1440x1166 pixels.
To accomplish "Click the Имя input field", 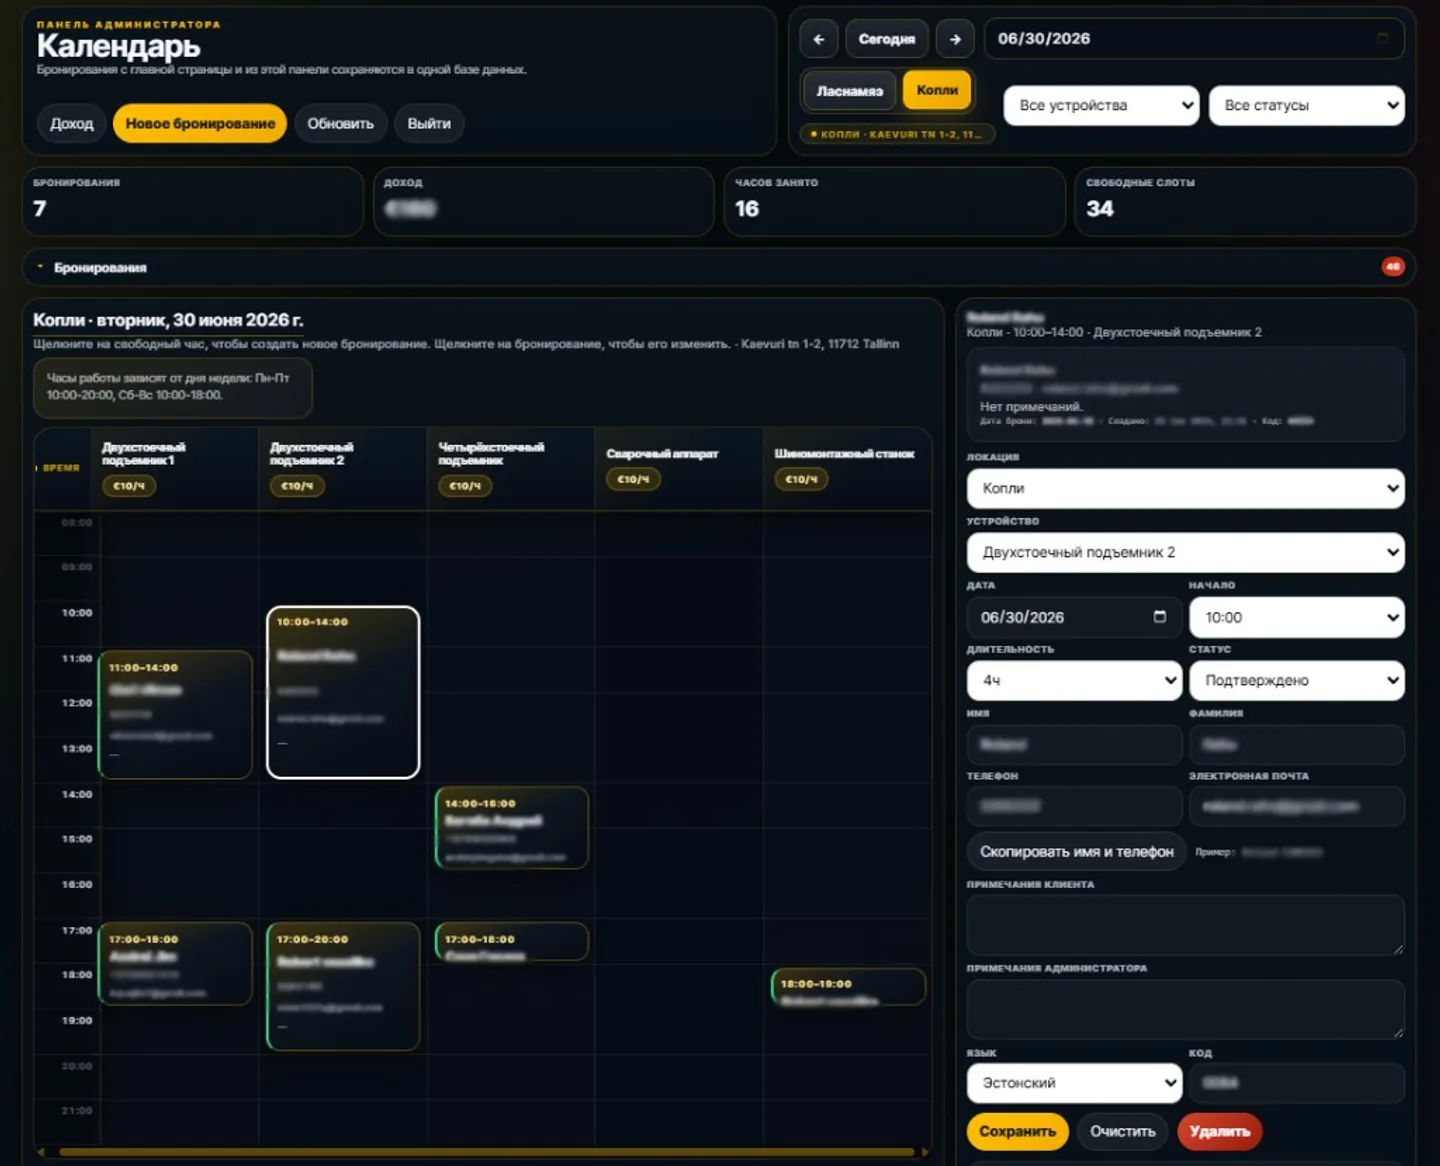I will [1074, 745].
